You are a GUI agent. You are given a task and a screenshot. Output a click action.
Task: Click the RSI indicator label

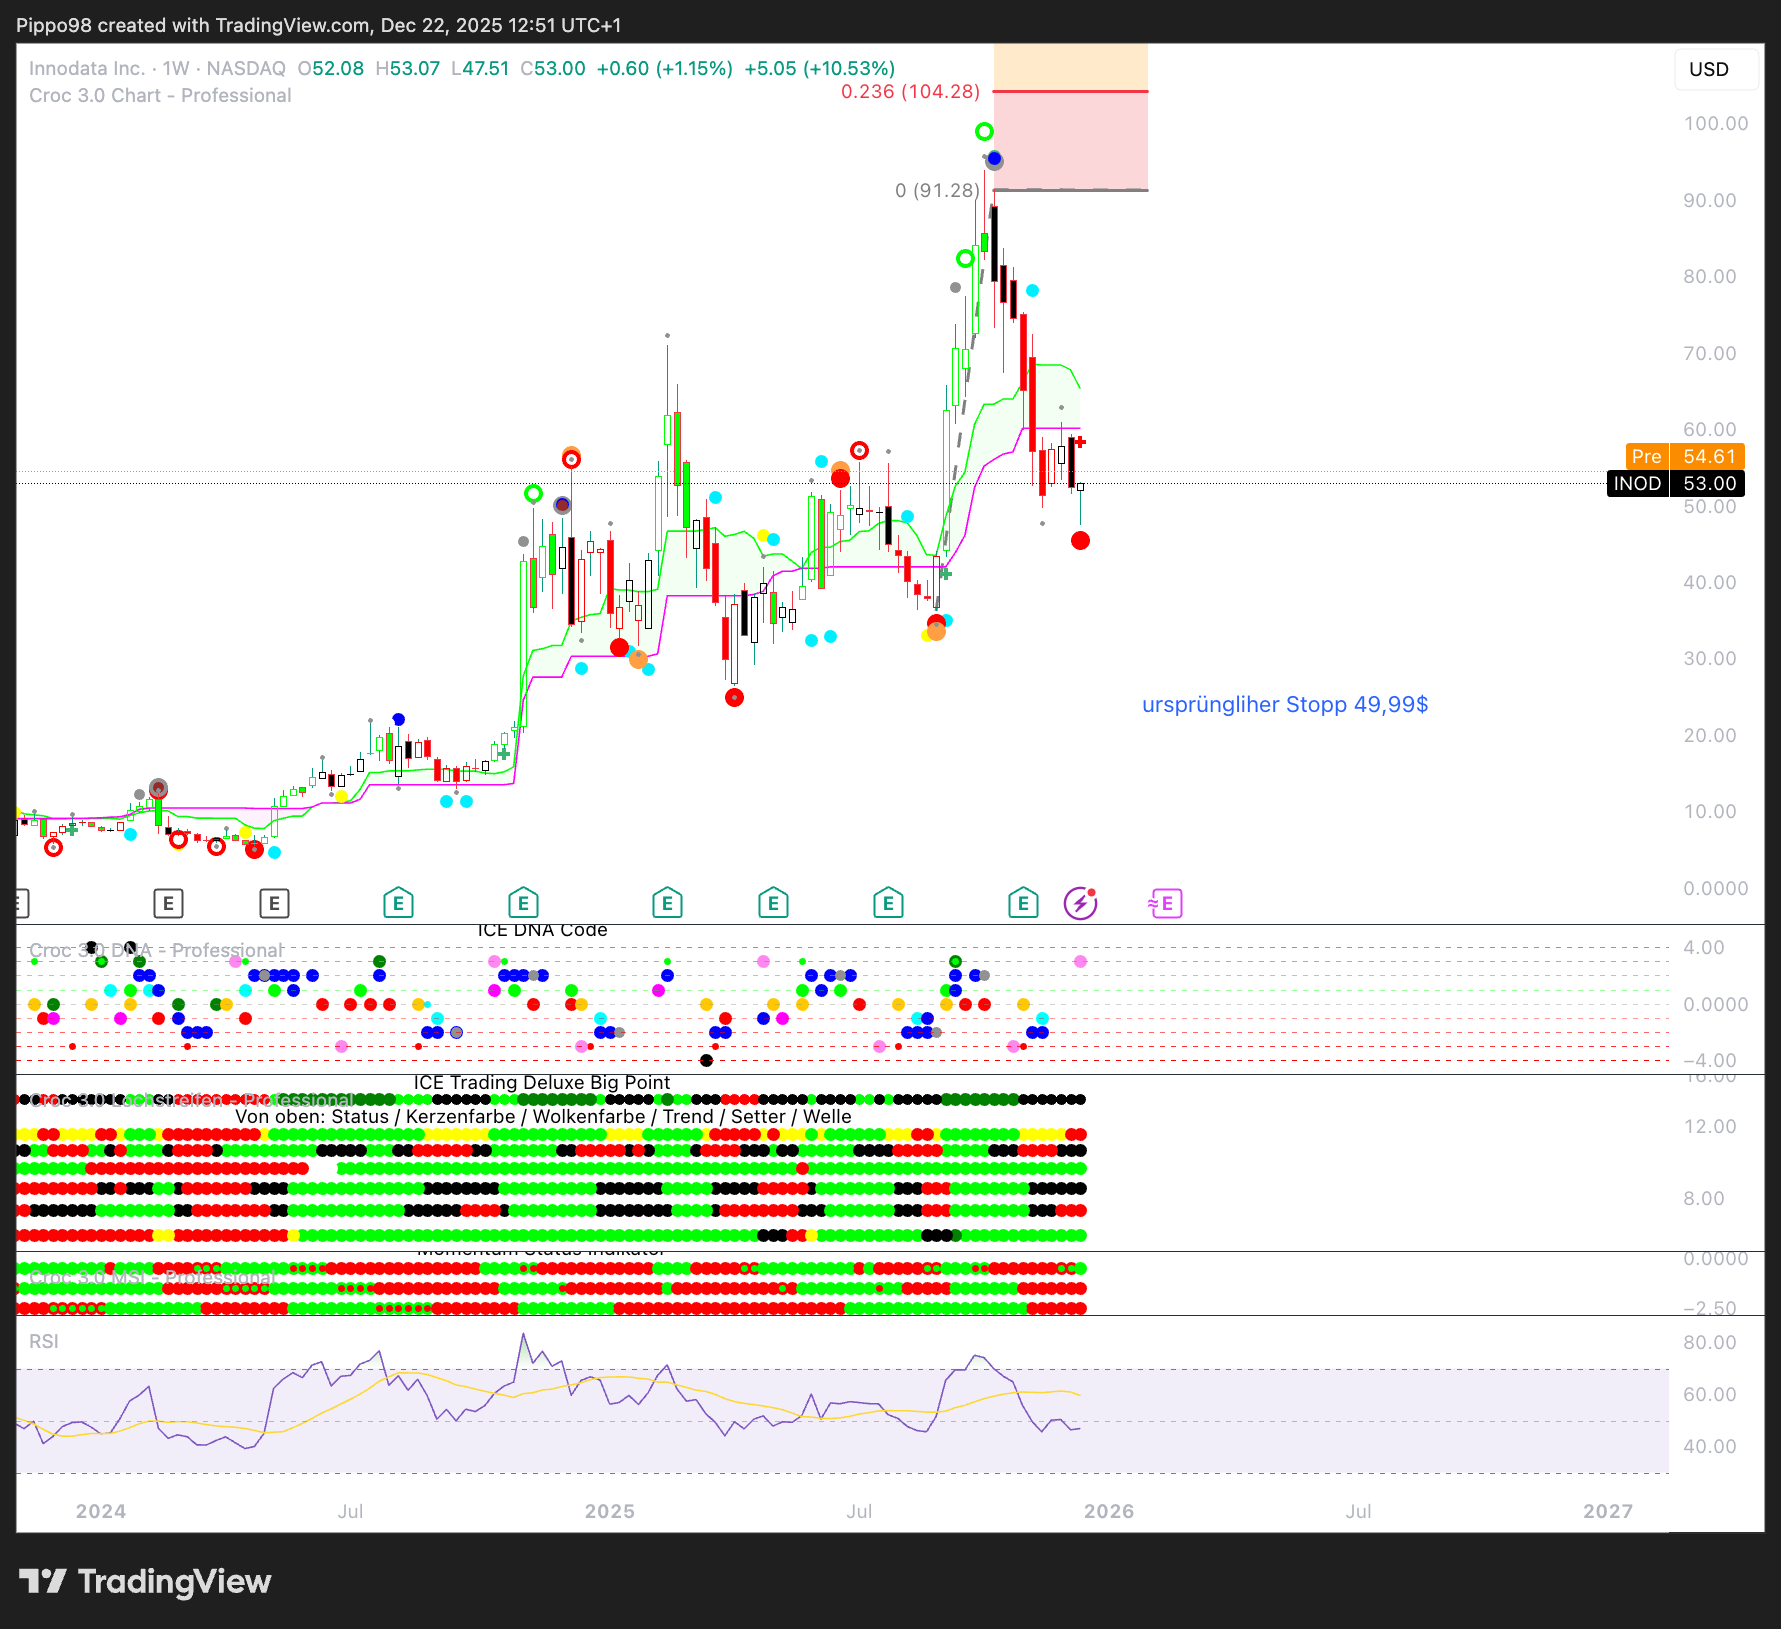coord(44,1341)
